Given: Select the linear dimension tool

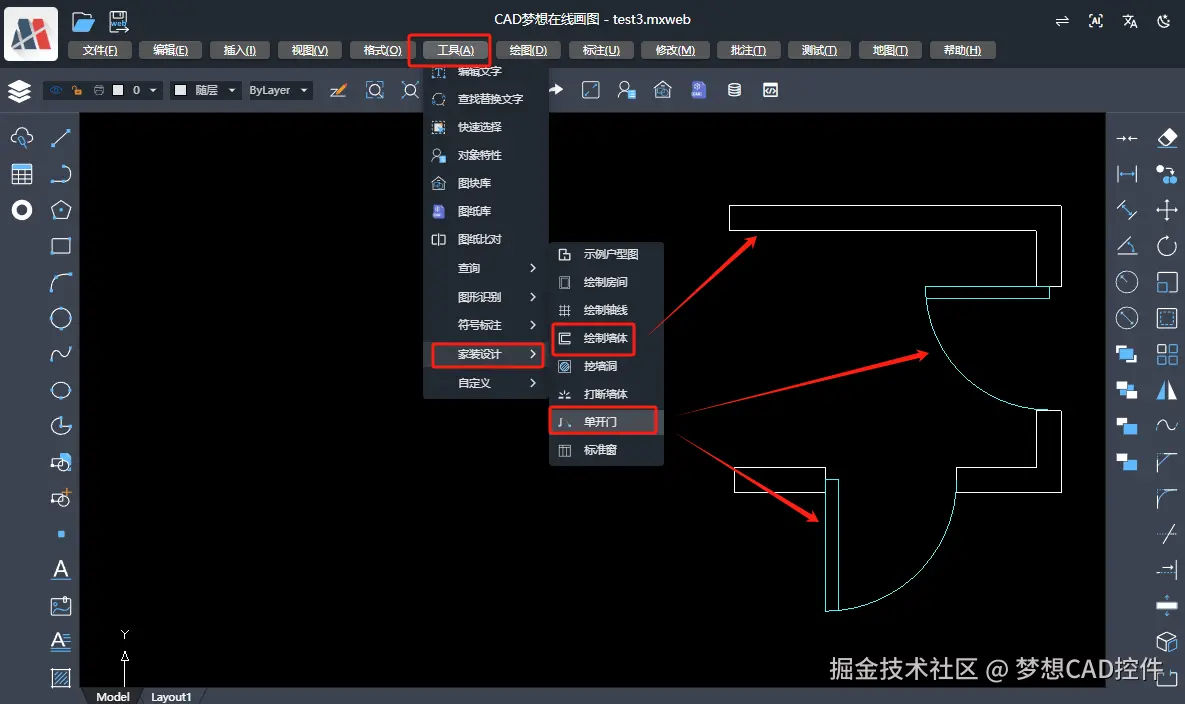Looking at the screenshot, I should click(x=1127, y=174).
